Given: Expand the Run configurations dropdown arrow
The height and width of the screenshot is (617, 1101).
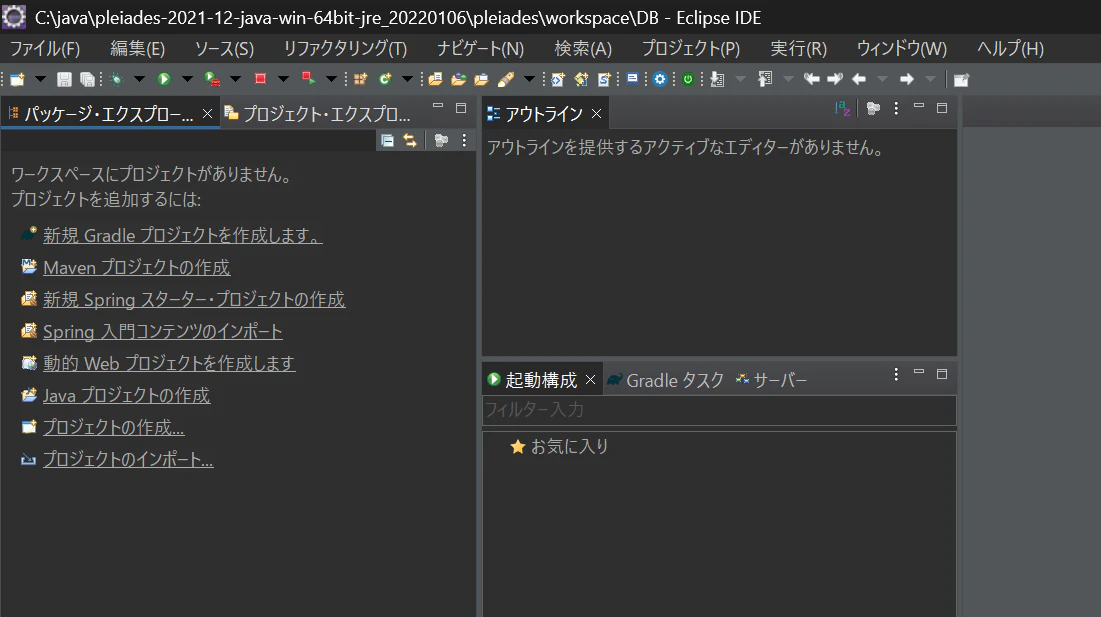Looking at the screenshot, I should 187,79.
